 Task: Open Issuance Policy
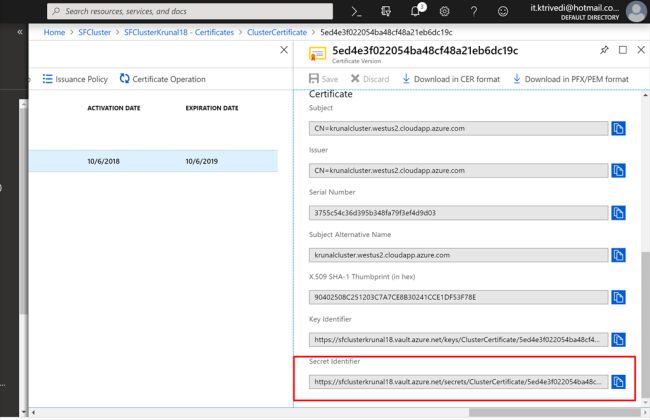click(75, 79)
